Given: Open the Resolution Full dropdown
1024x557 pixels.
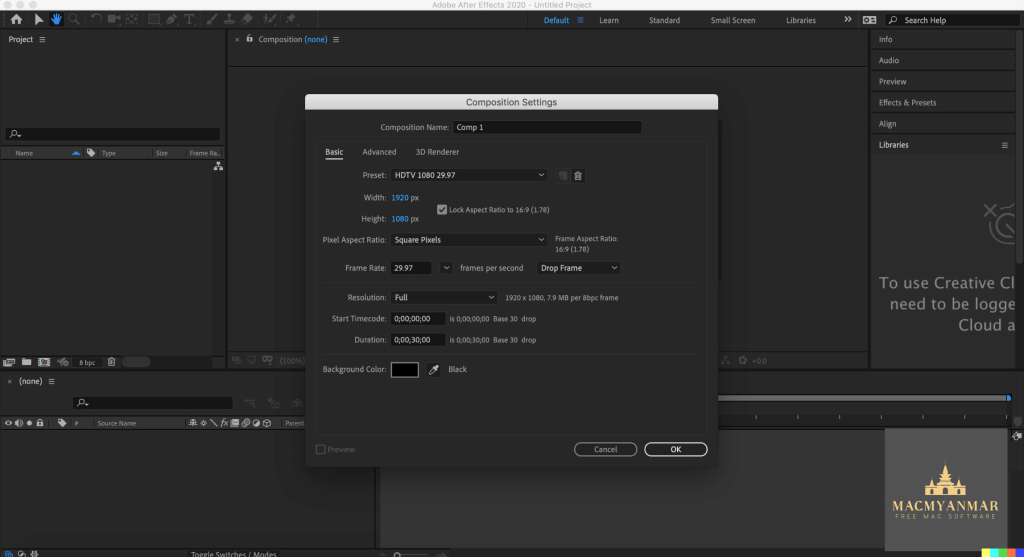Looking at the screenshot, I should tap(444, 297).
